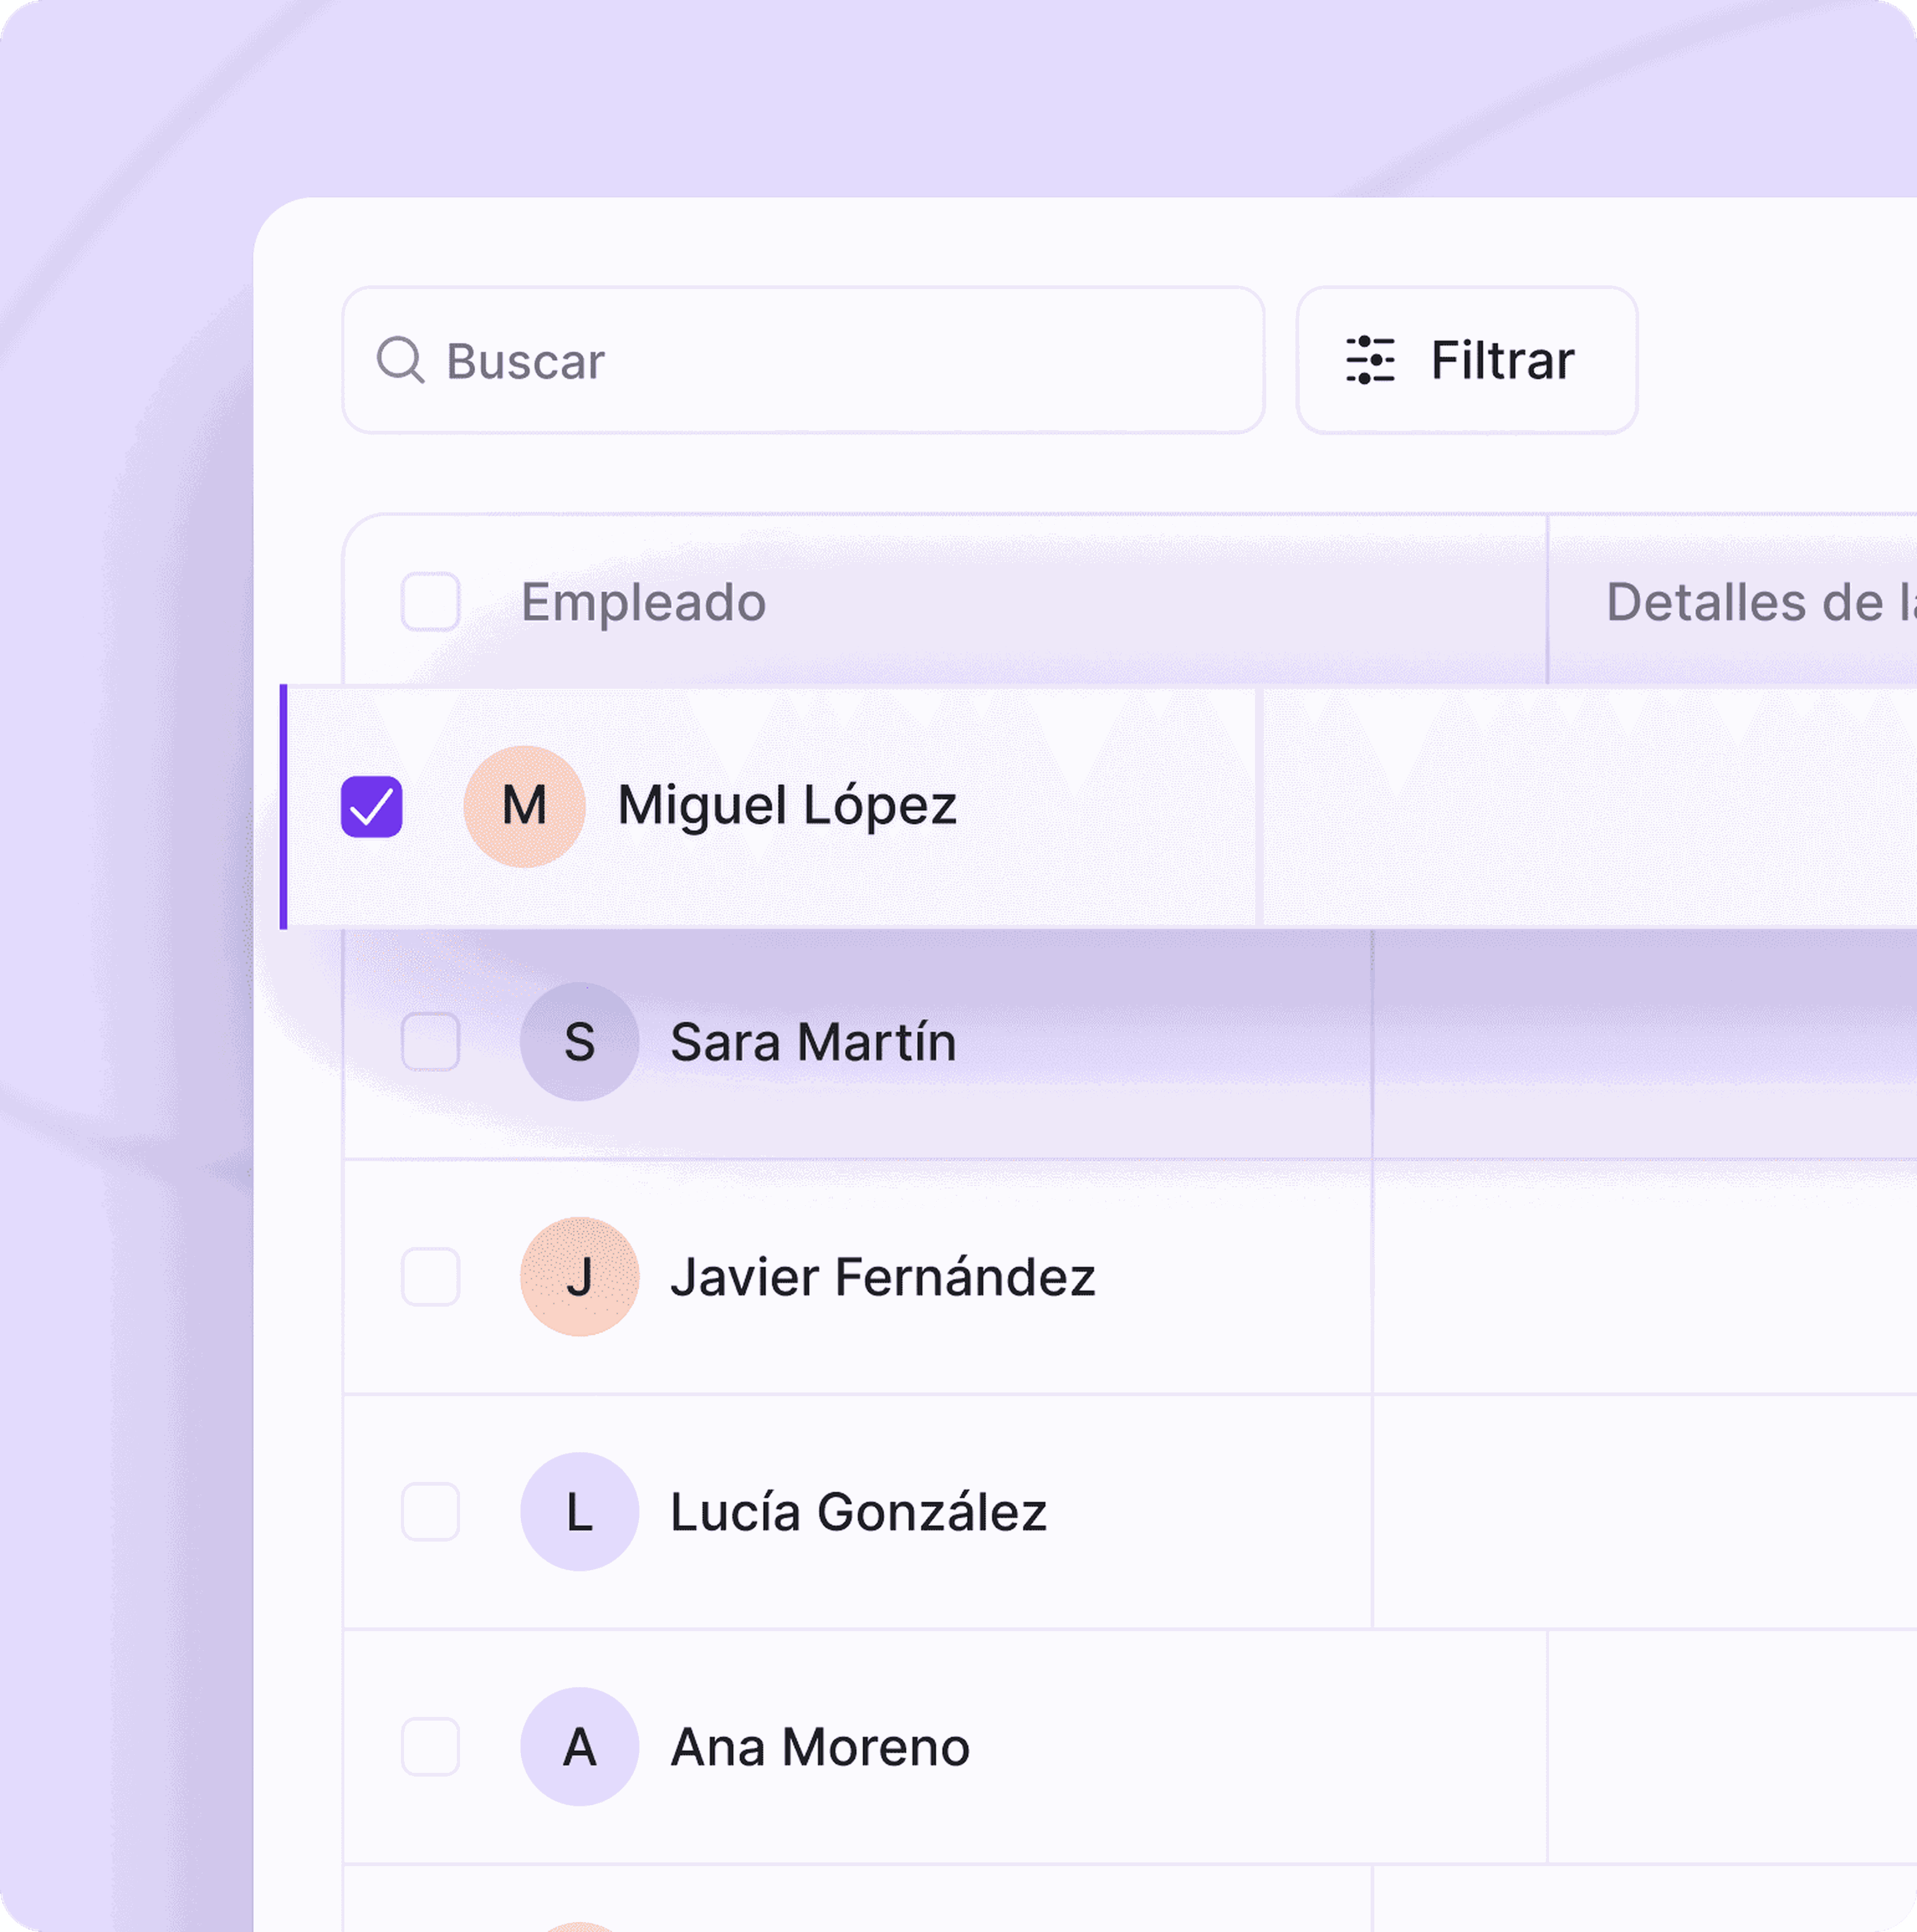Viewport: 1917px width, 1932px height.
Task: Click the search magnifier icon
Action: 401,360
